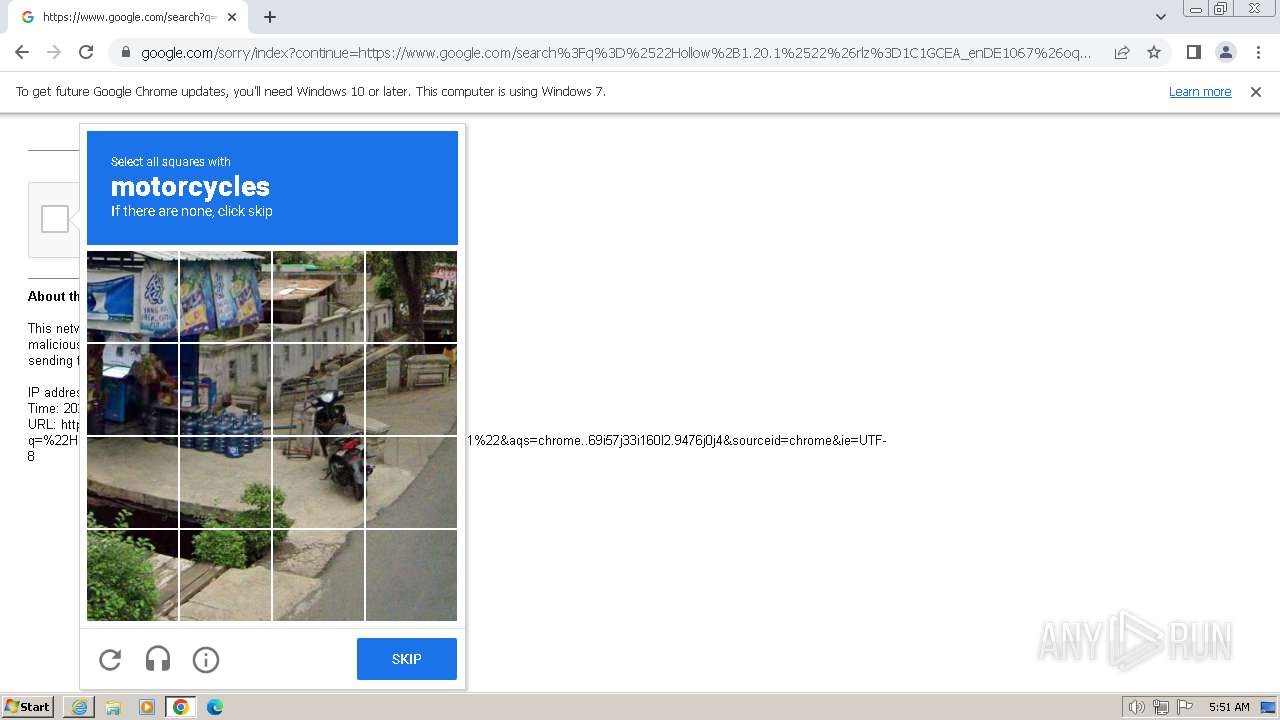Image resolution: width=1280 pixels, height=720 pixels.
Task: Open Chrome three-dot menu
Action: coord(1258,52)
